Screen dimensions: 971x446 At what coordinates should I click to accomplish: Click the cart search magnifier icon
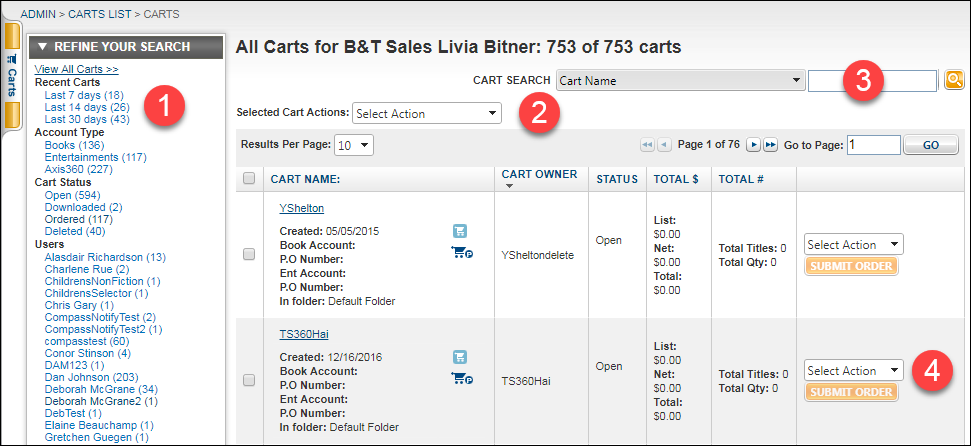tap(954, 80)
